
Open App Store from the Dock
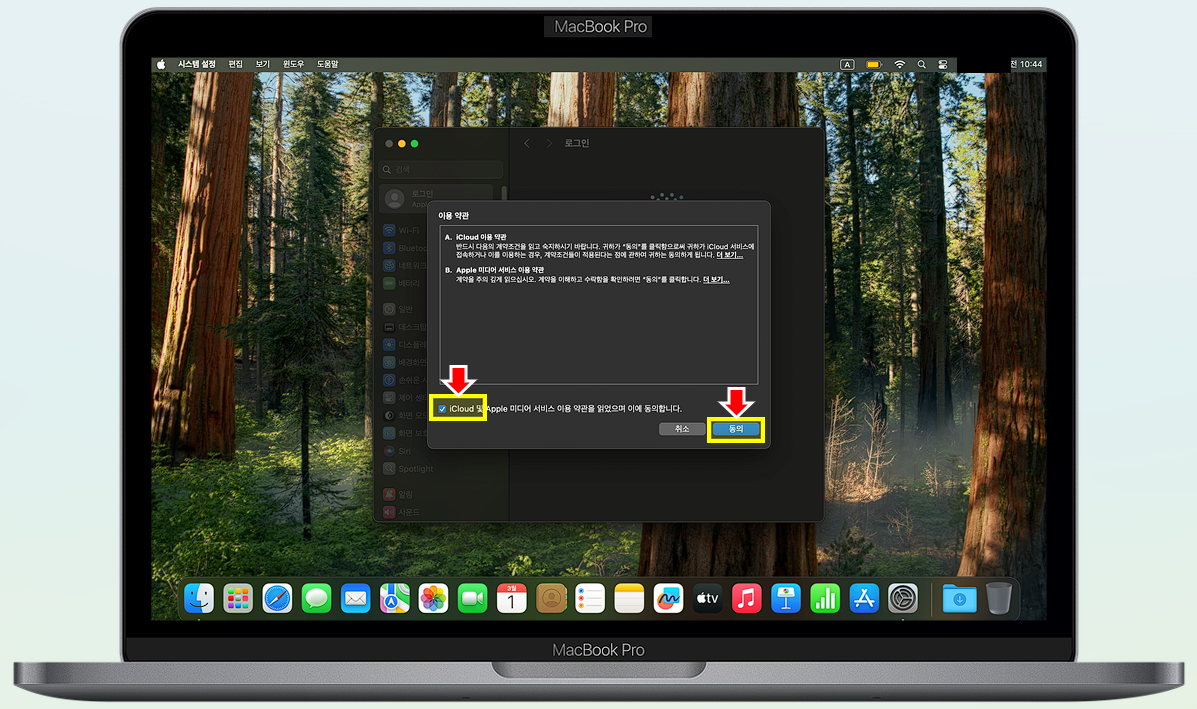[x=863, y=598]
